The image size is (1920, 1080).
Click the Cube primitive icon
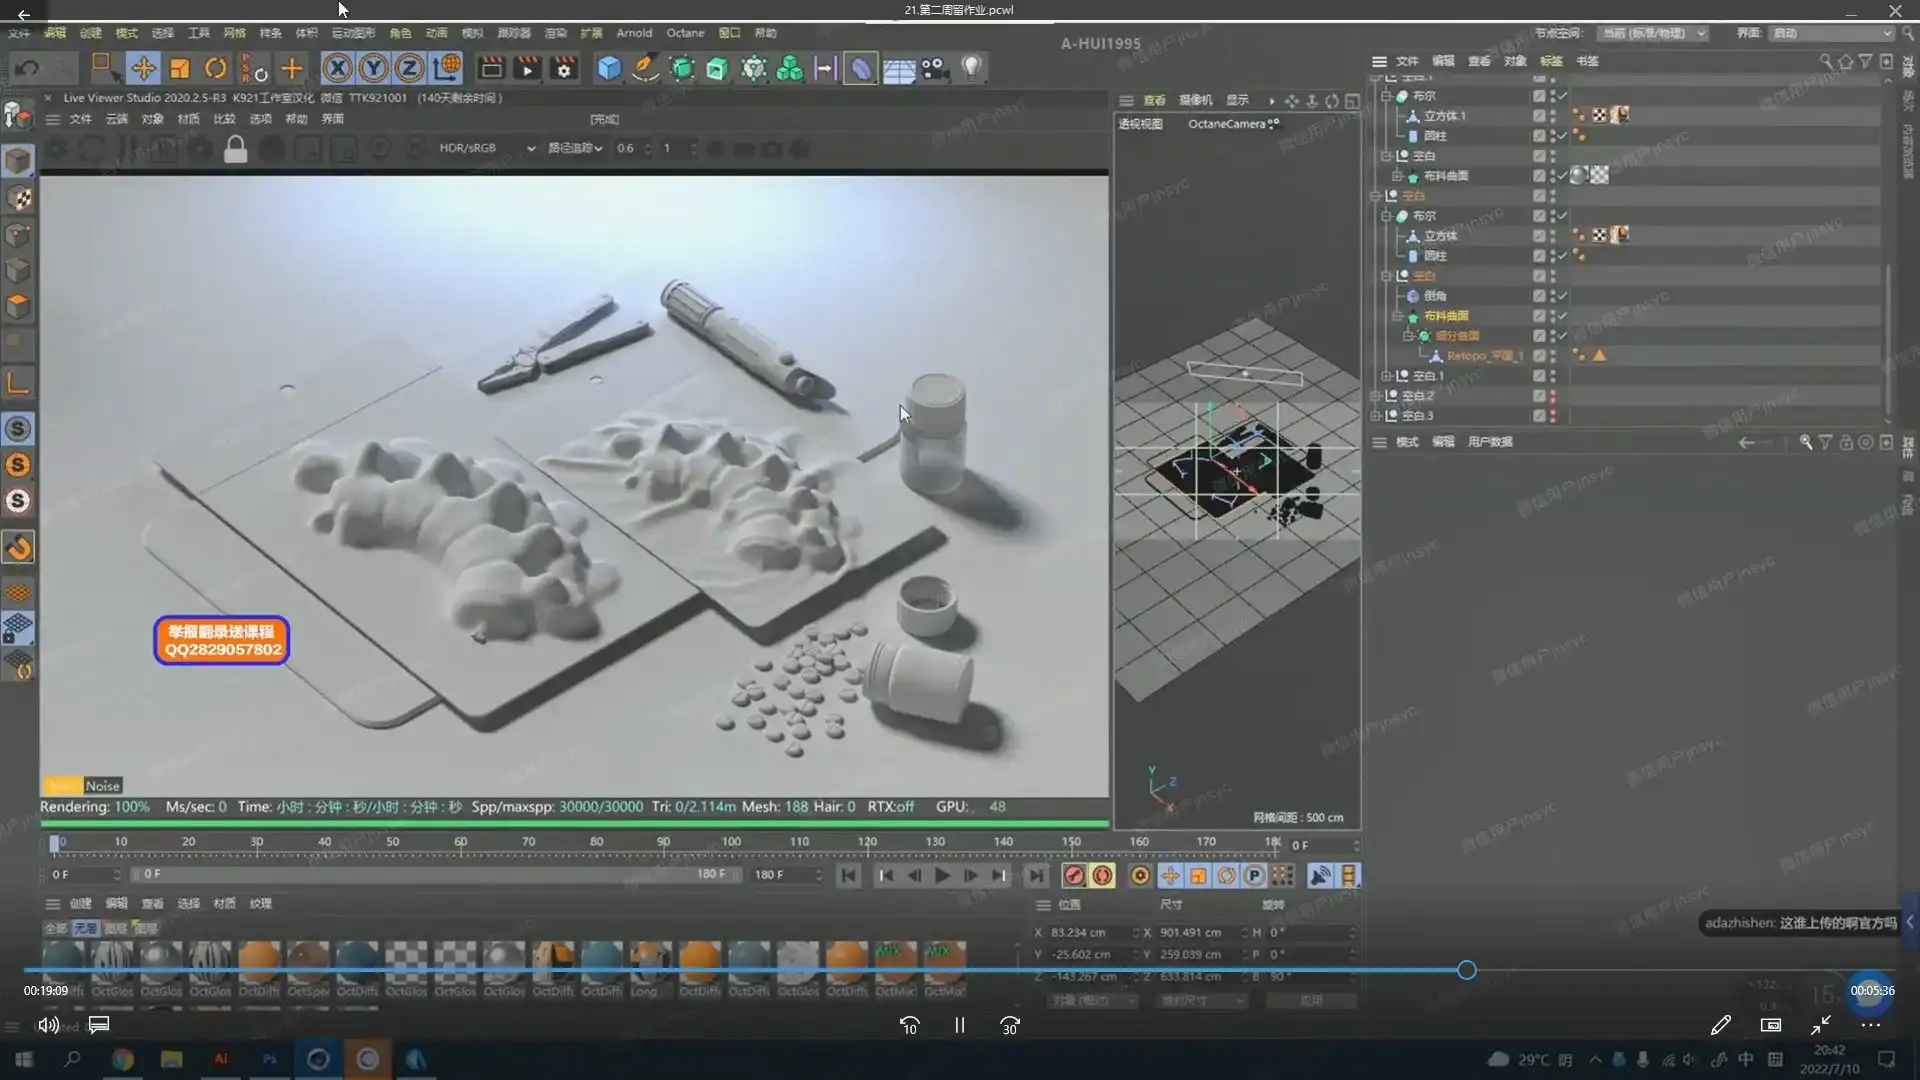coord(609,68)
